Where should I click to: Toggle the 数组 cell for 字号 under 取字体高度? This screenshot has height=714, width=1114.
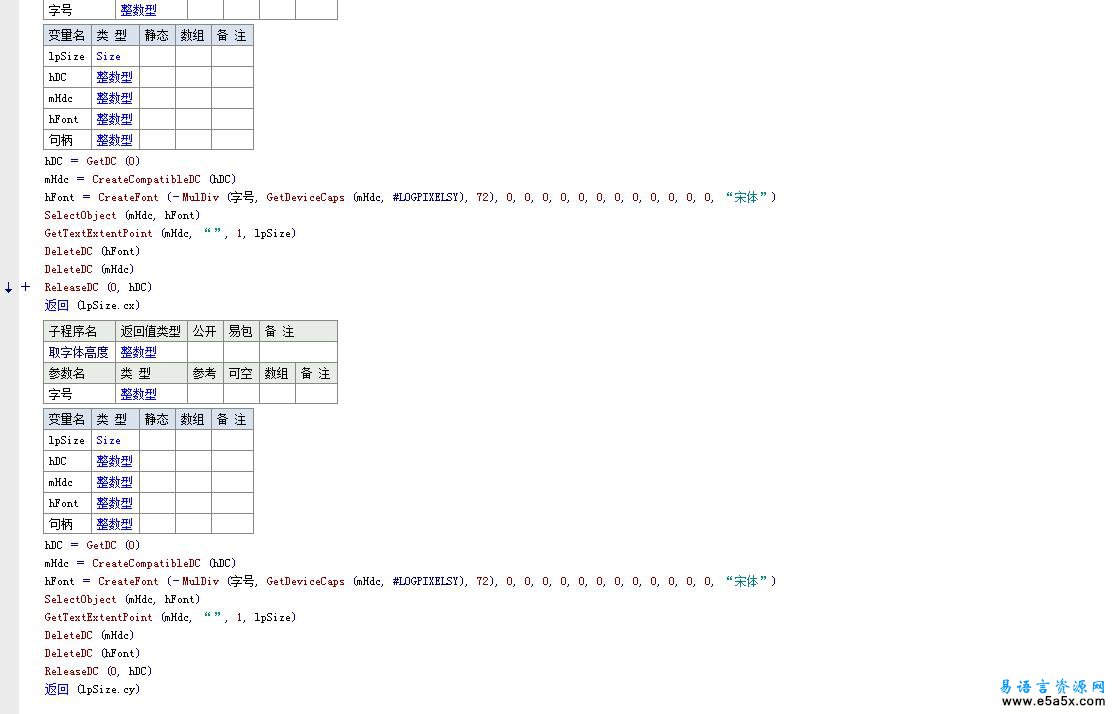coord(277,394)
